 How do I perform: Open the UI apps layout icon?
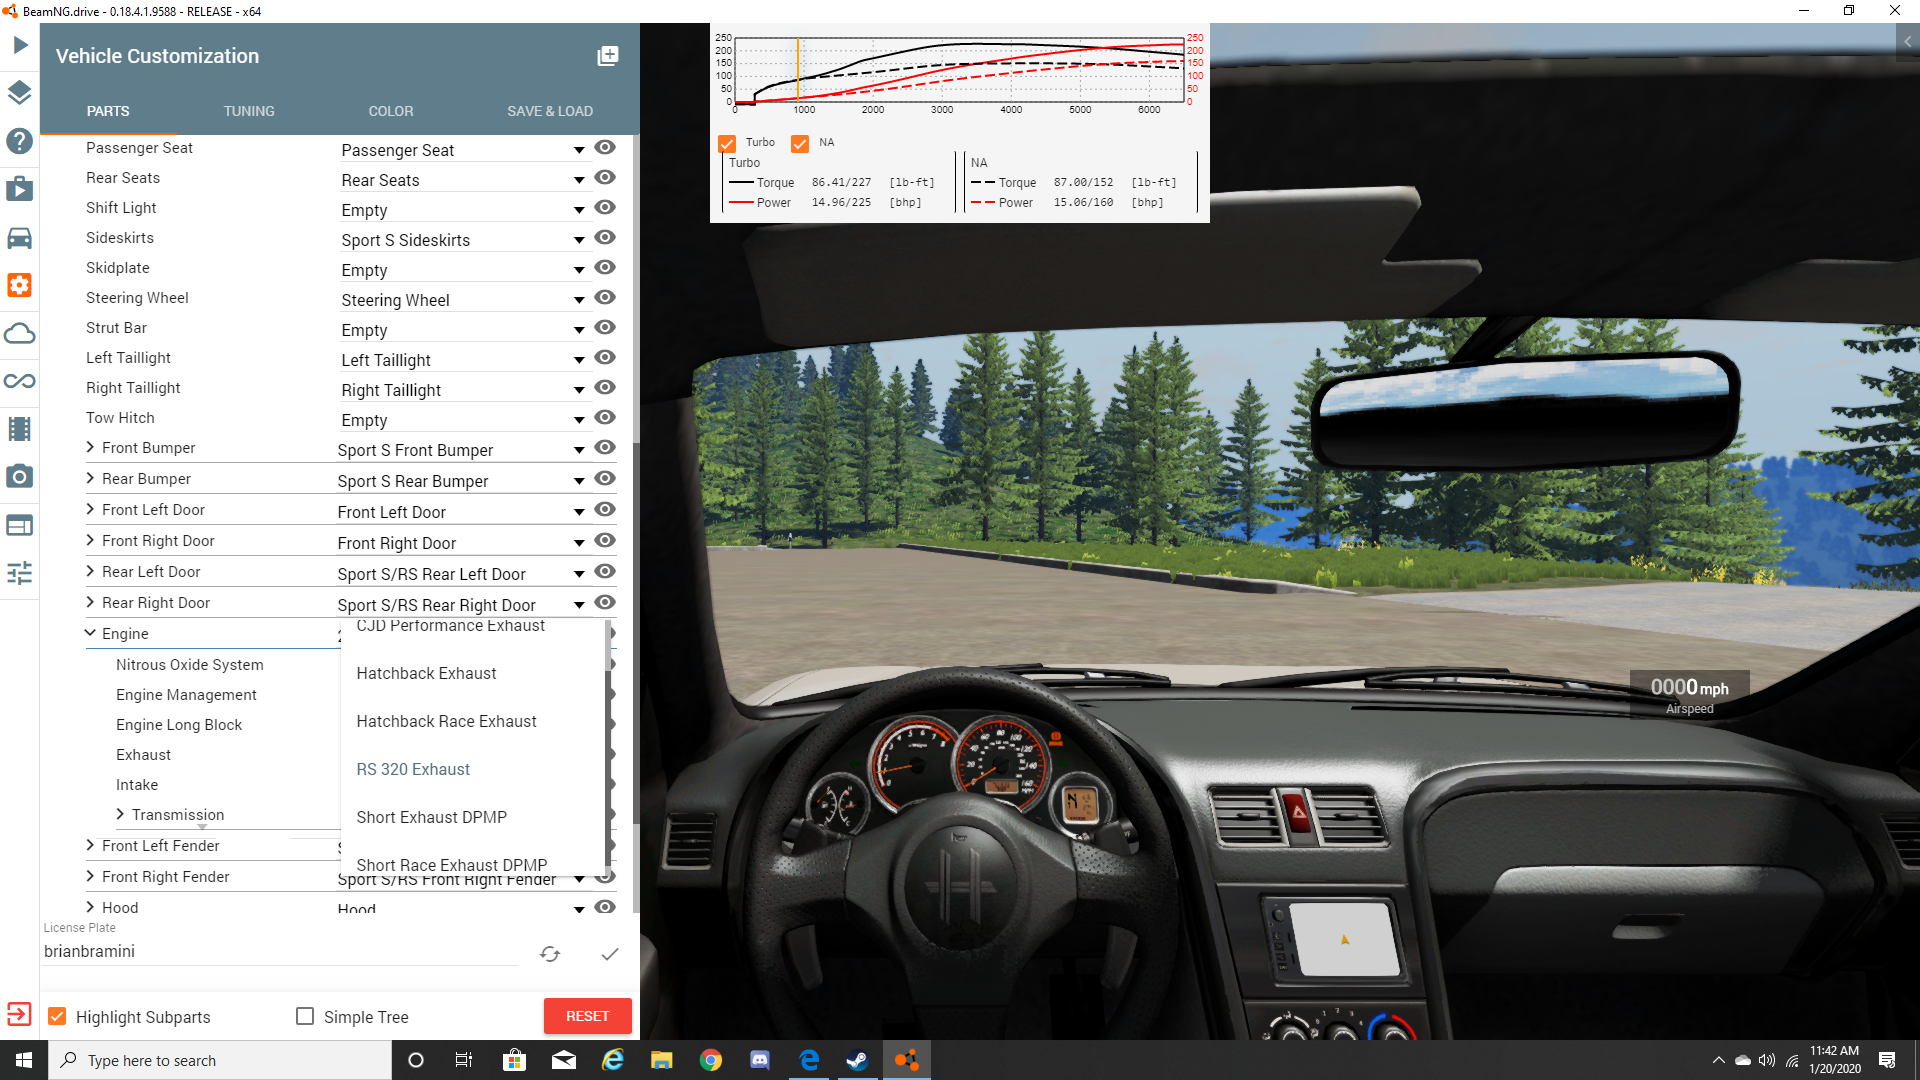[x=20, y=525]
